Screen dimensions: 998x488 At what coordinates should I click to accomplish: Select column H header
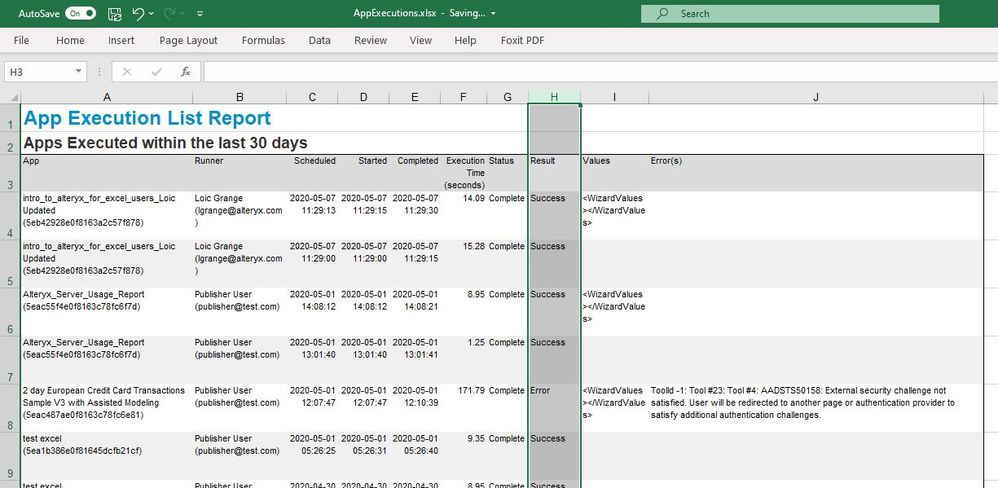click(x=554, y=97)
